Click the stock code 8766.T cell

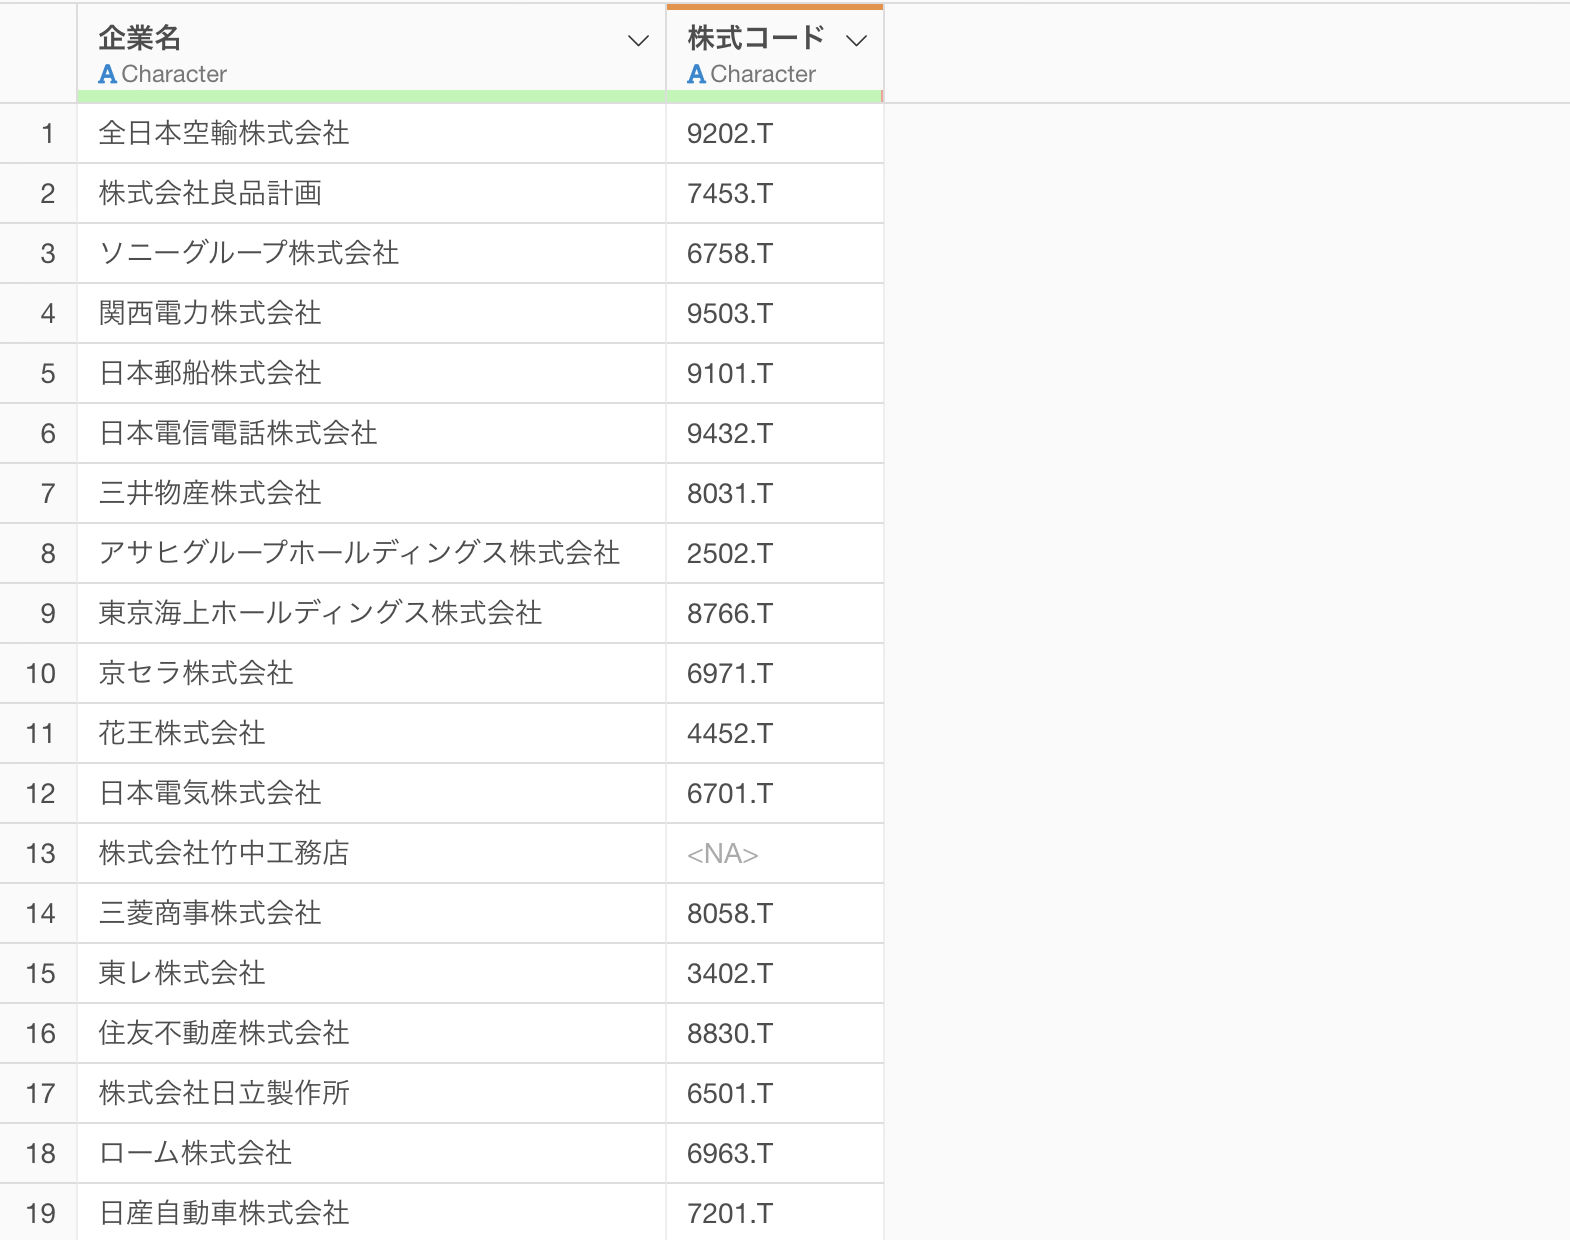pyautogui.click(x=730, y=613)
